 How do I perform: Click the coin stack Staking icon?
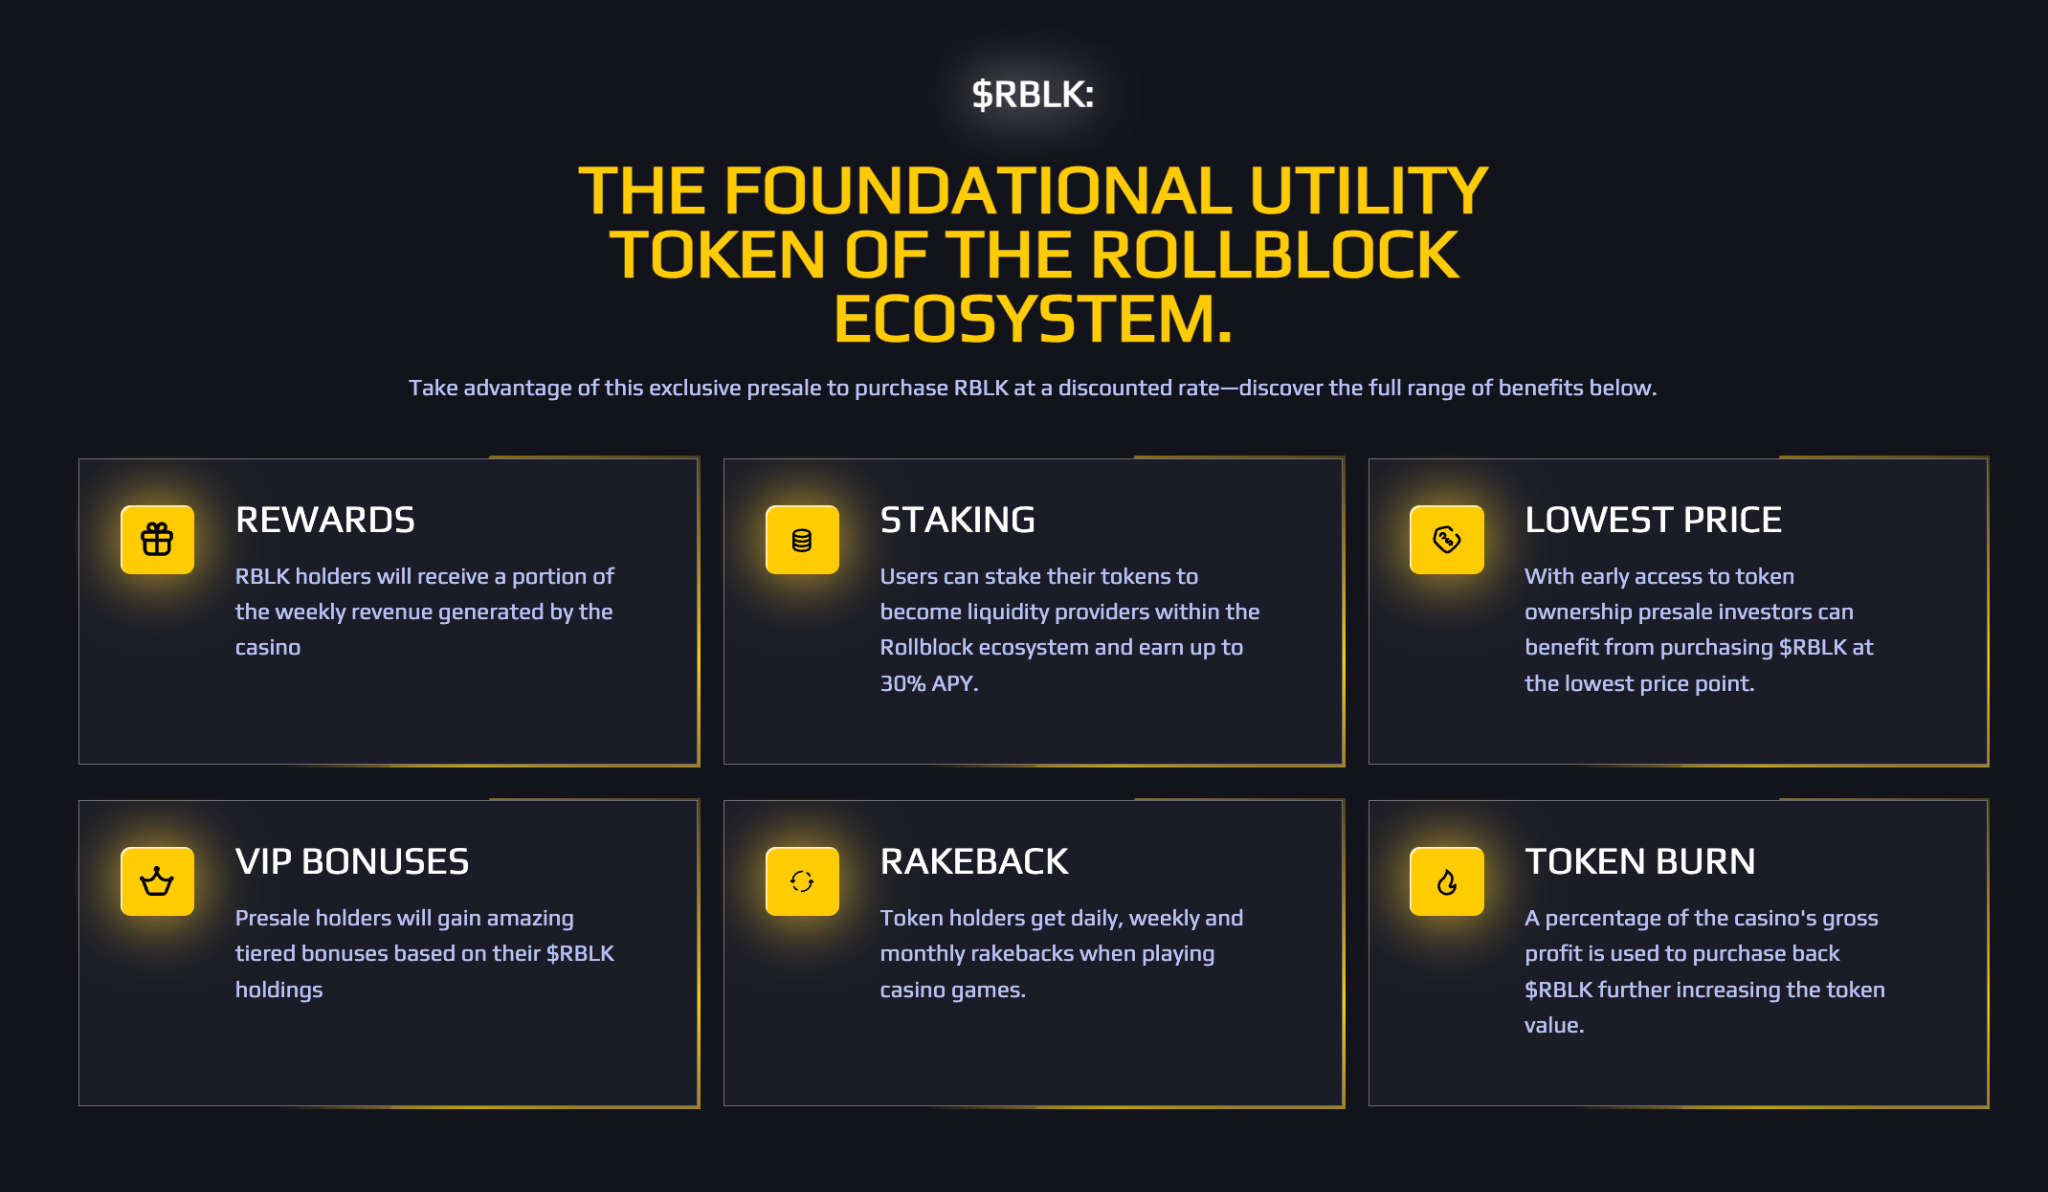[802, 540]
